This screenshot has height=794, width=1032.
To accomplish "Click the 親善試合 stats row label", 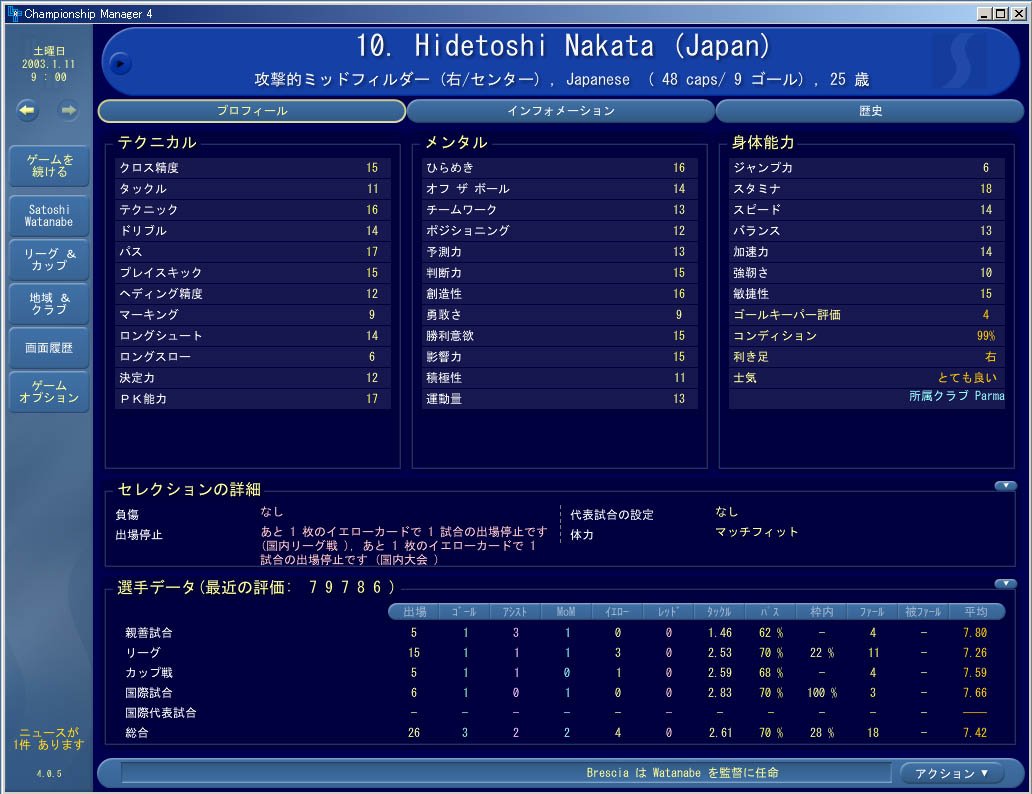I will tap(149, 633).
